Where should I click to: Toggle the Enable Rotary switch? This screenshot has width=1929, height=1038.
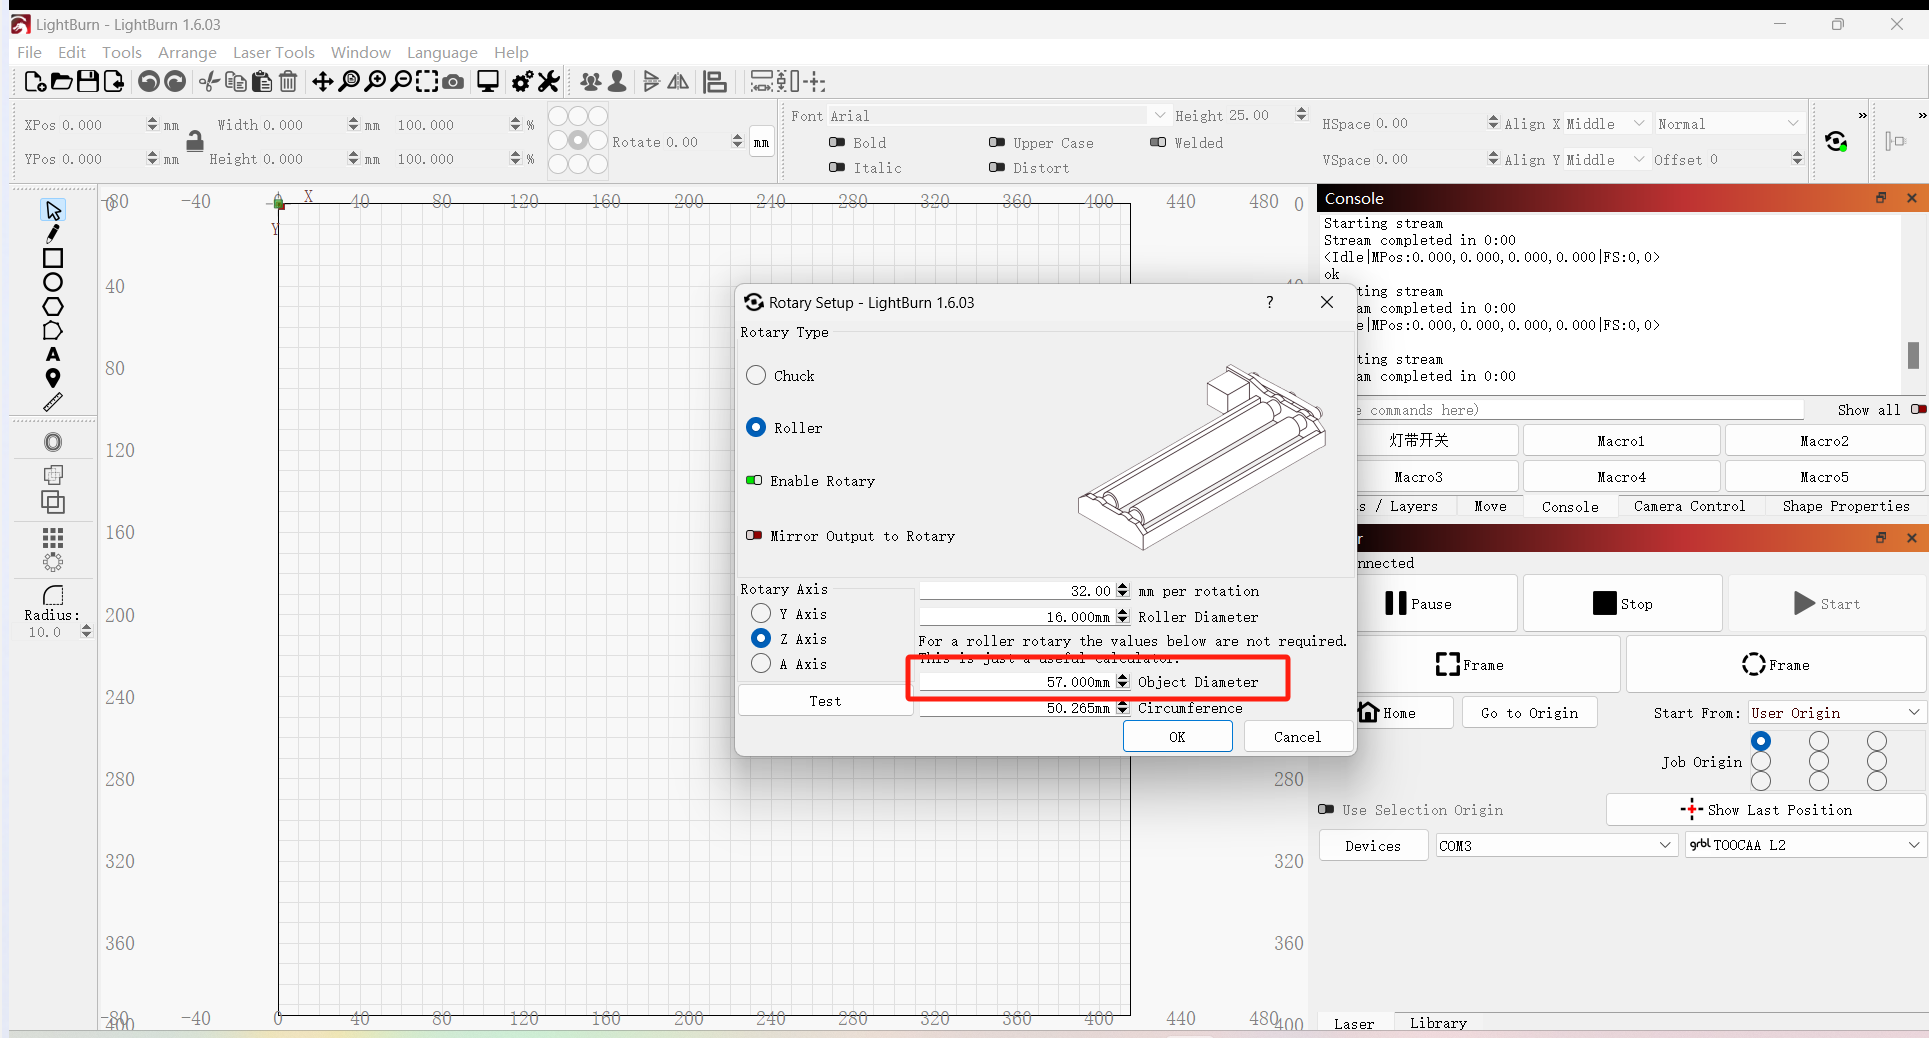[754, 481]
